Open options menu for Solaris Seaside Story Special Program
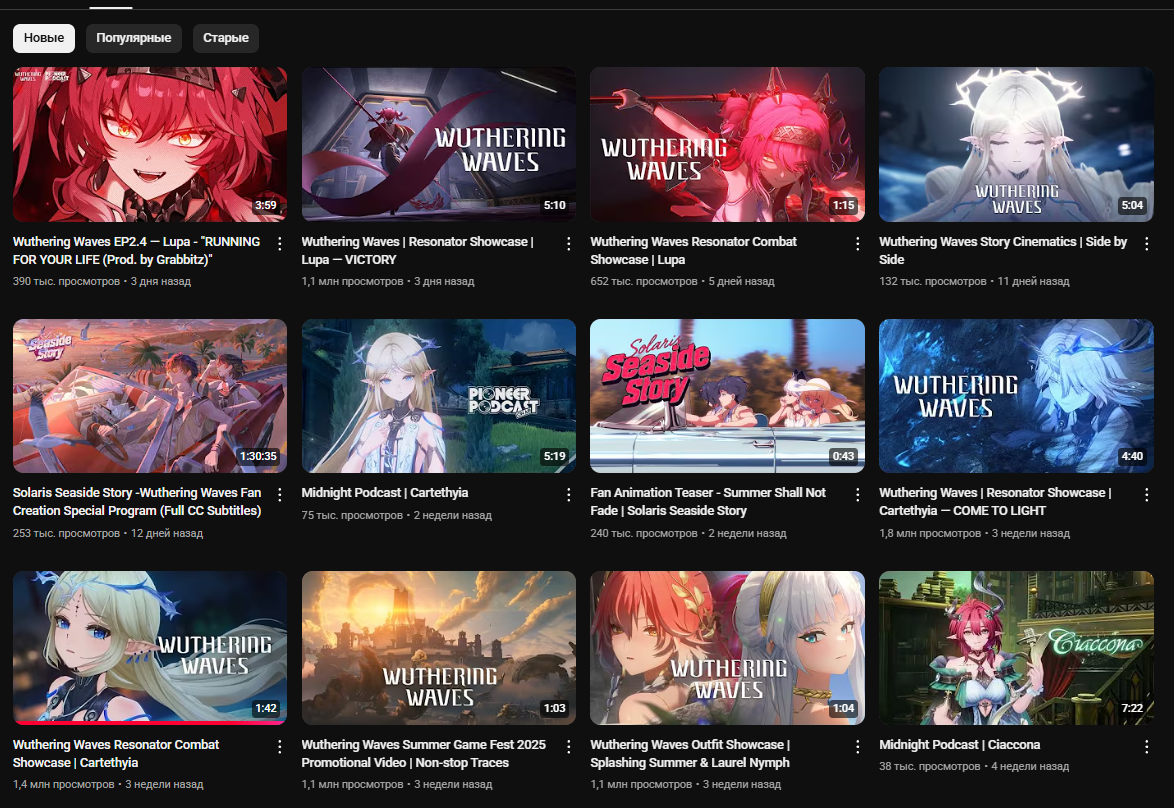The height and width of the screenshot is (808, 1174). (x=279, y=494)
